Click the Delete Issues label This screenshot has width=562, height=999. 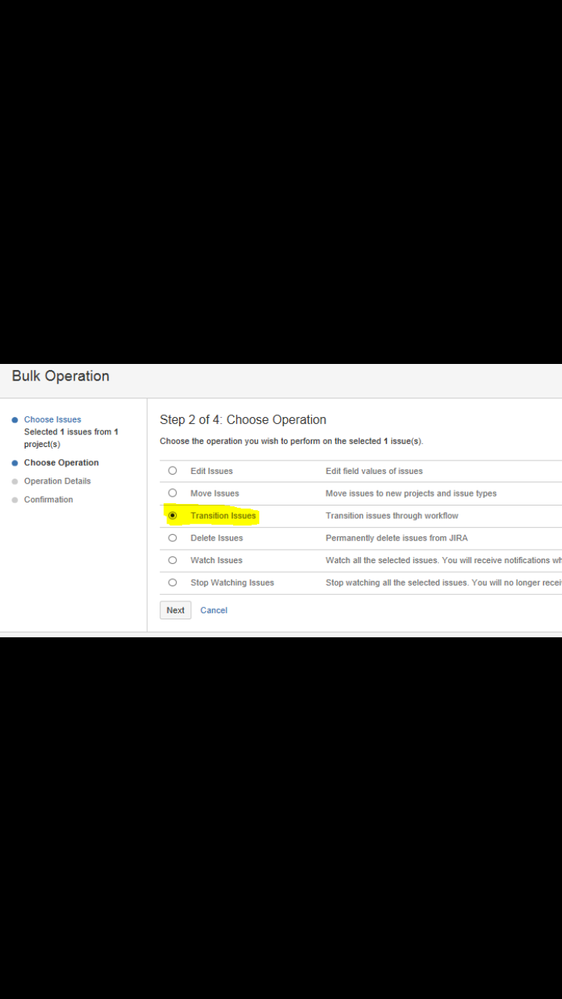click(x=217, y=538)
